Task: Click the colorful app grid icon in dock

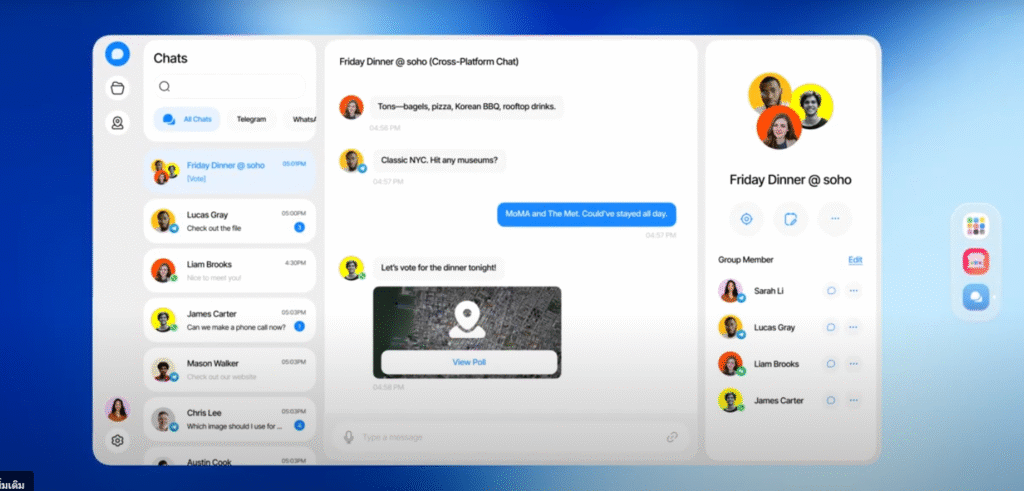Action: click(x=975, y=226)
